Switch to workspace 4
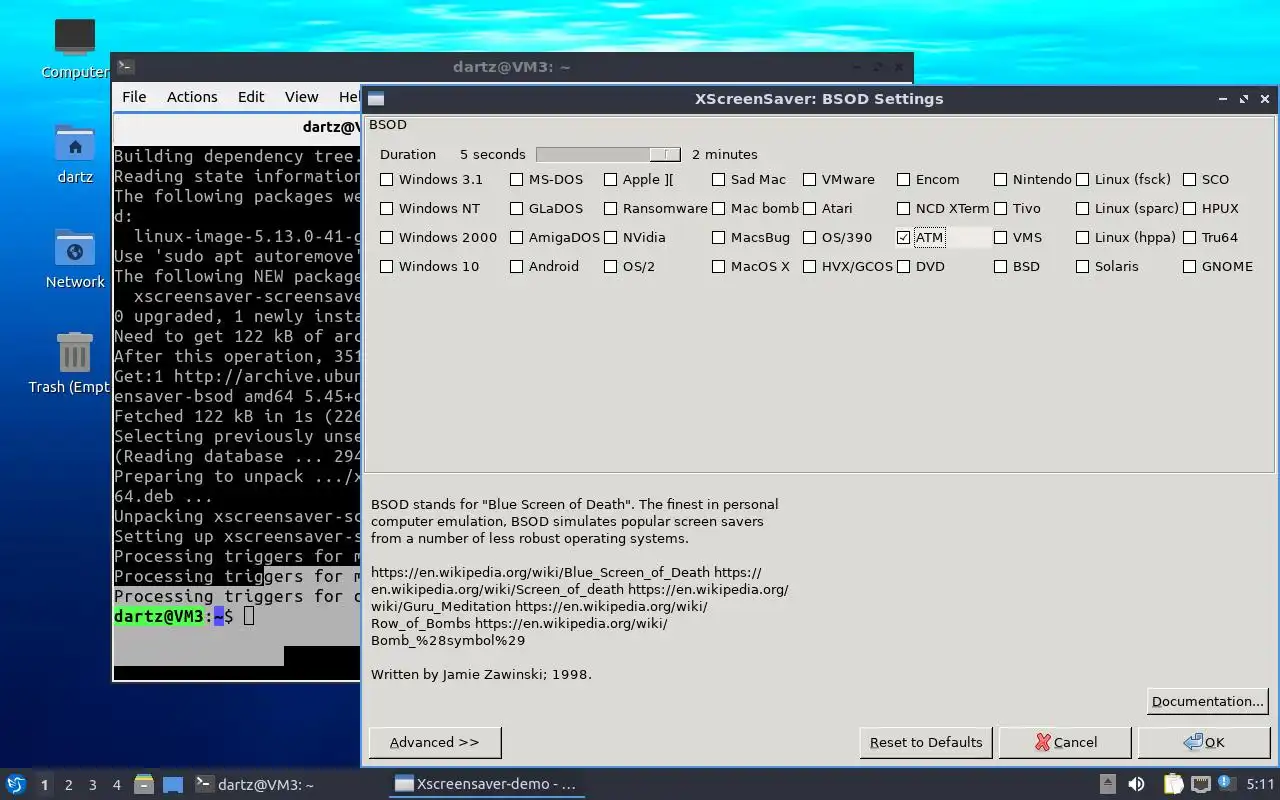 (116, 785)
